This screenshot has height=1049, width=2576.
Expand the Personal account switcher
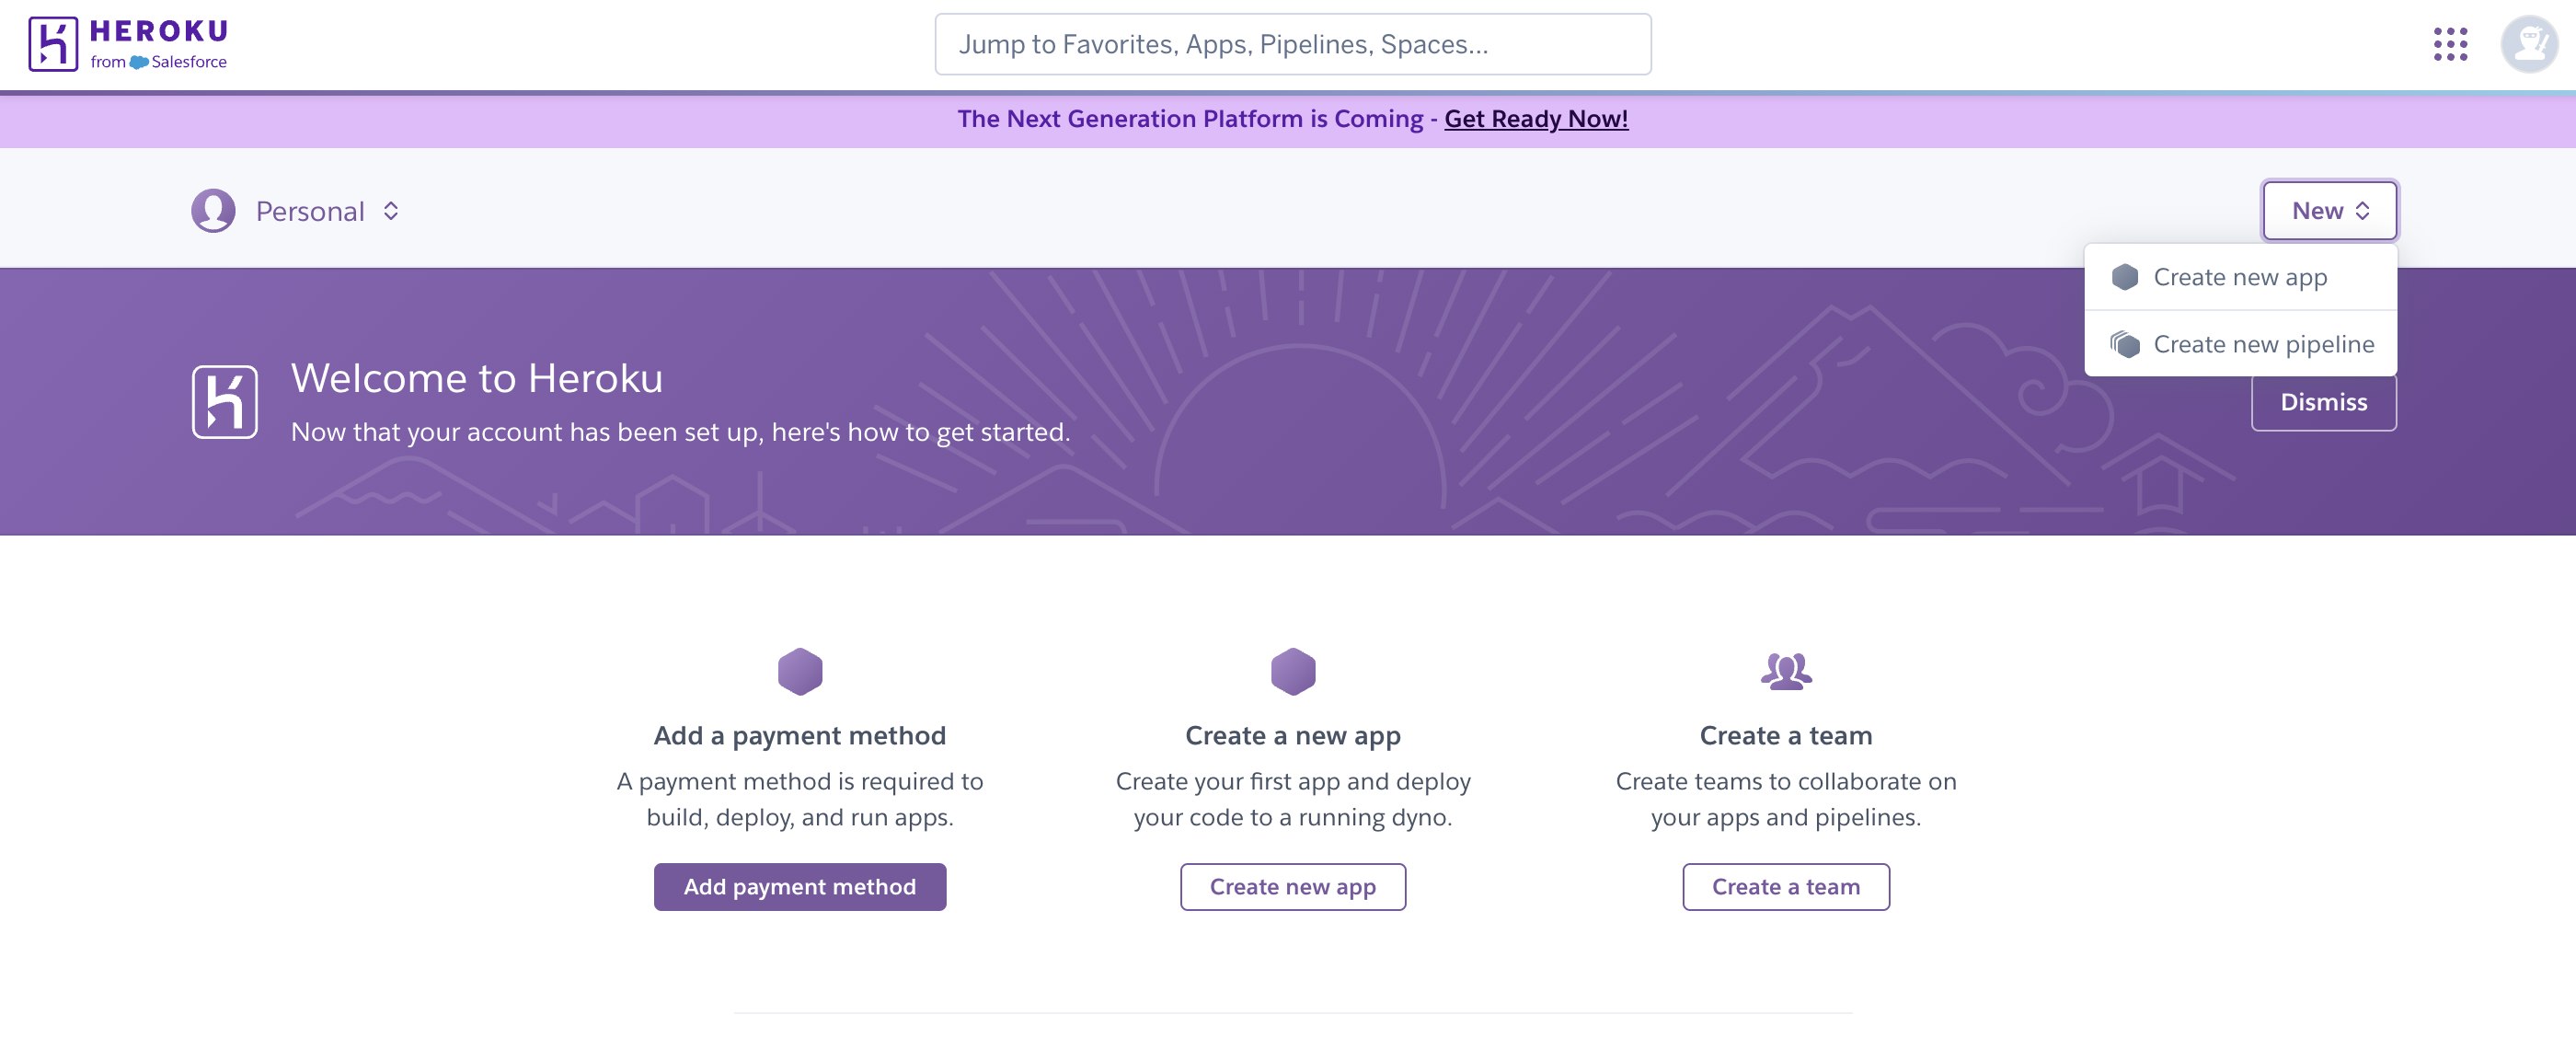coord(327,211)
